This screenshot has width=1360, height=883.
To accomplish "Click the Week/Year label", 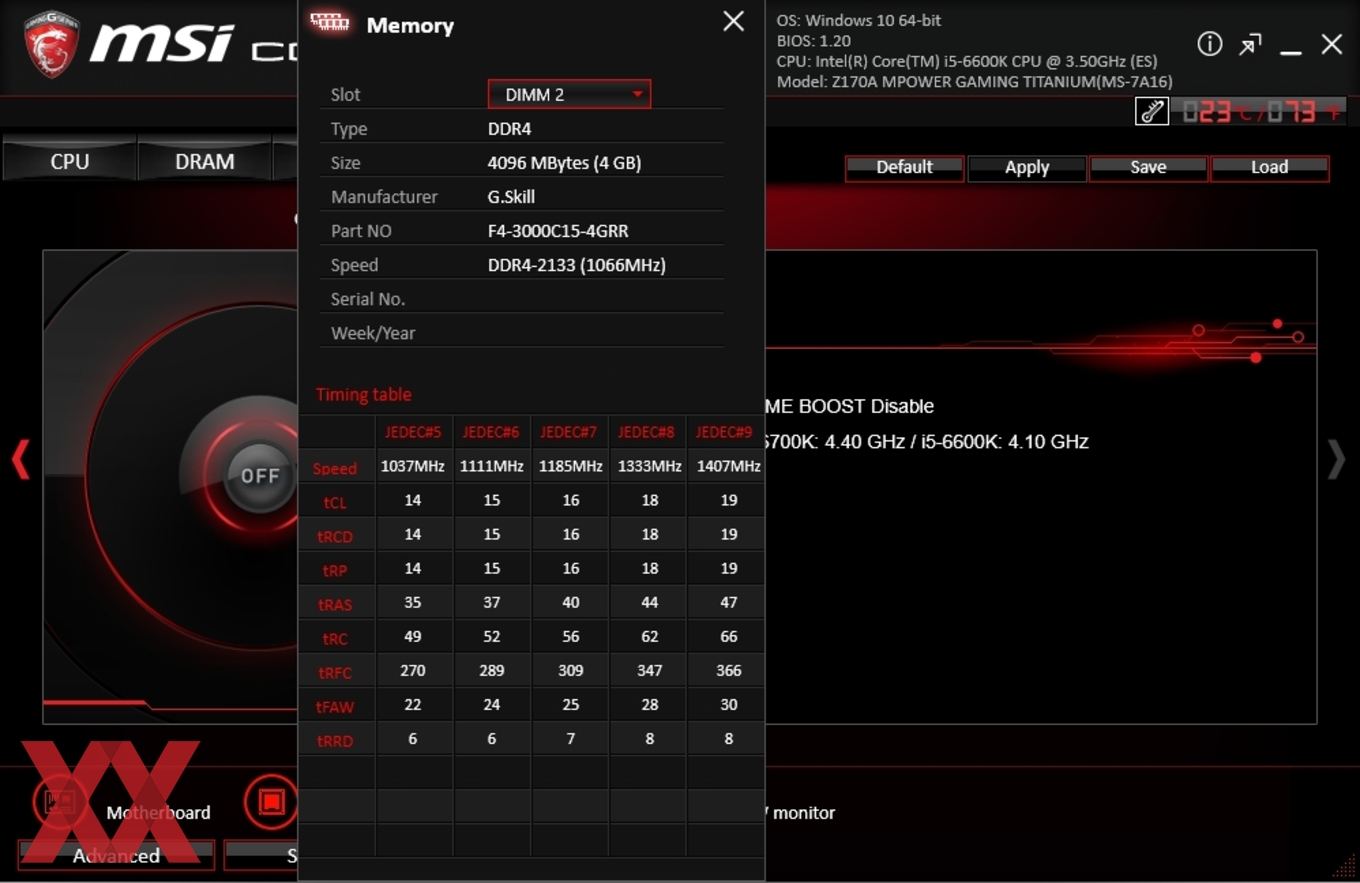I will click(373, 332).
